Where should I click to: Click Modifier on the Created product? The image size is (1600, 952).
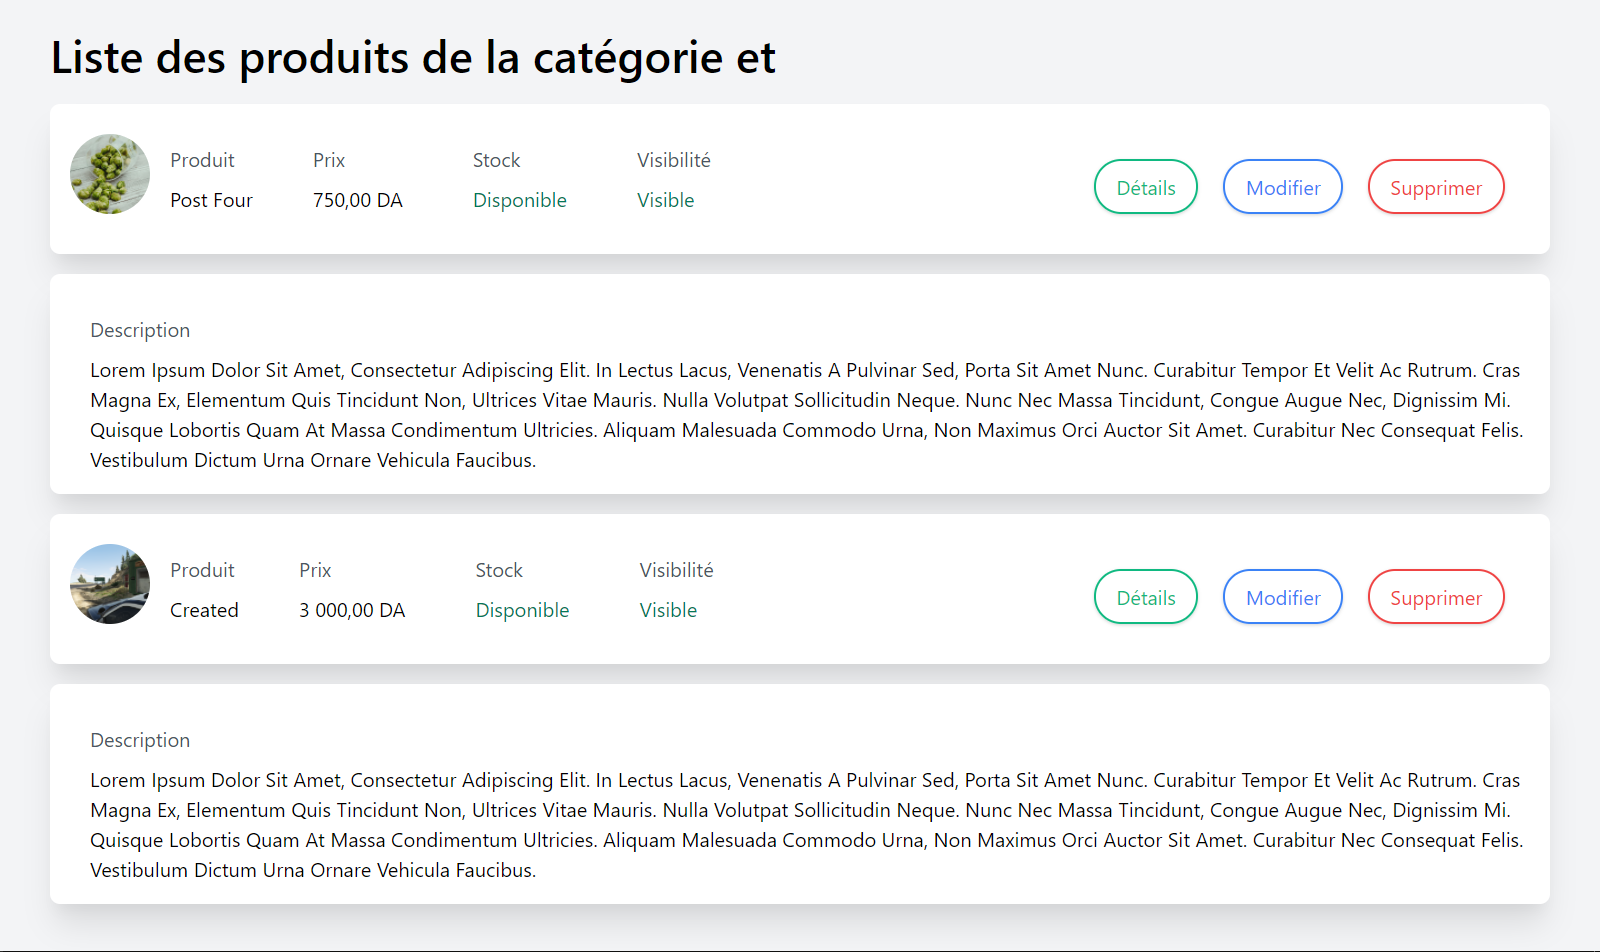point(1282,597)
